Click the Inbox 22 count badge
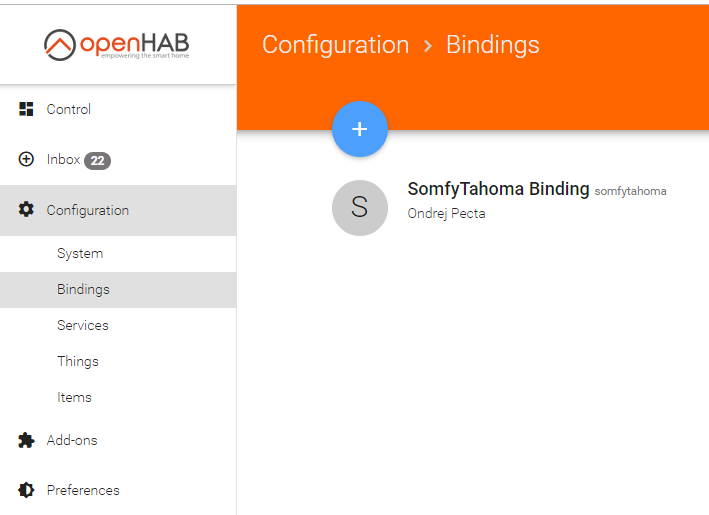Screen dimensions: 709x515 97,160
